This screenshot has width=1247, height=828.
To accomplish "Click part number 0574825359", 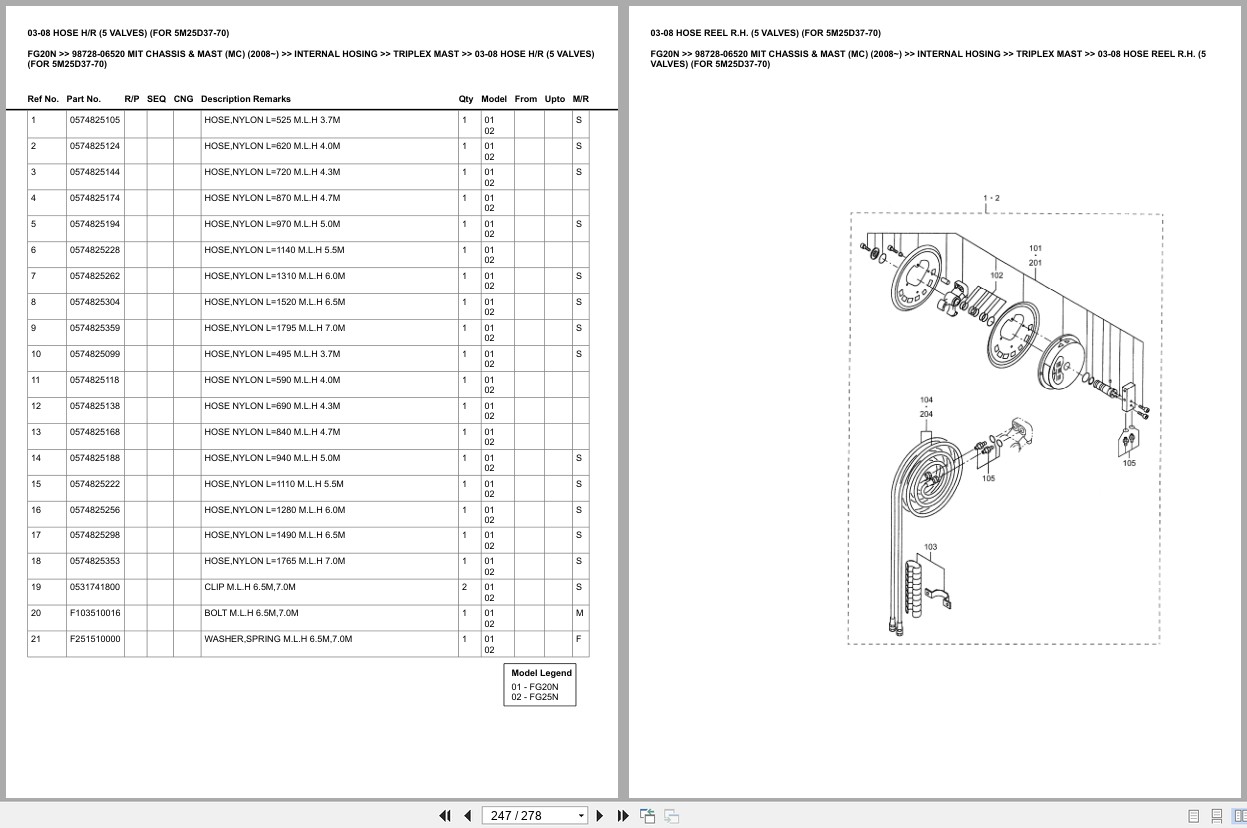I will (x=95, y=328).
